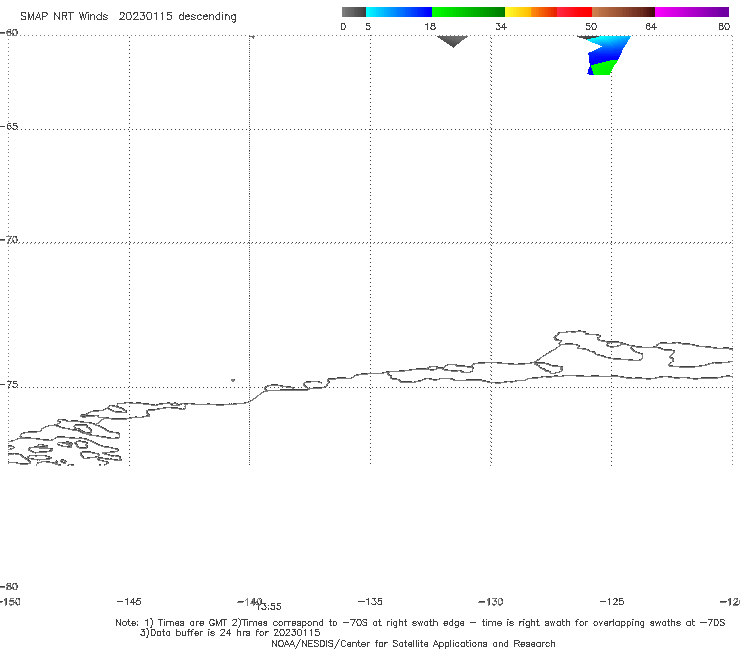Screen dimensions: 740x650
Task: Click the gray wind swath triangle
Action: click(453, 41)
